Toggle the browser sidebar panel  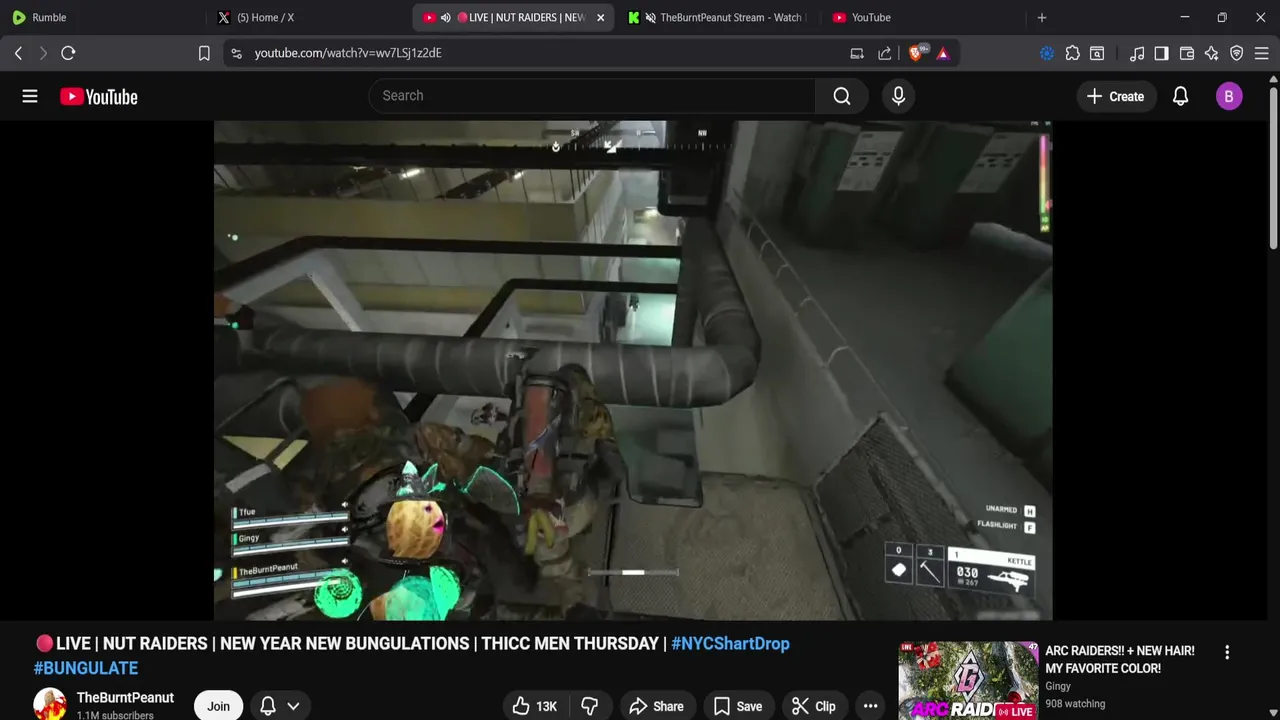[x=1161, y=53]
